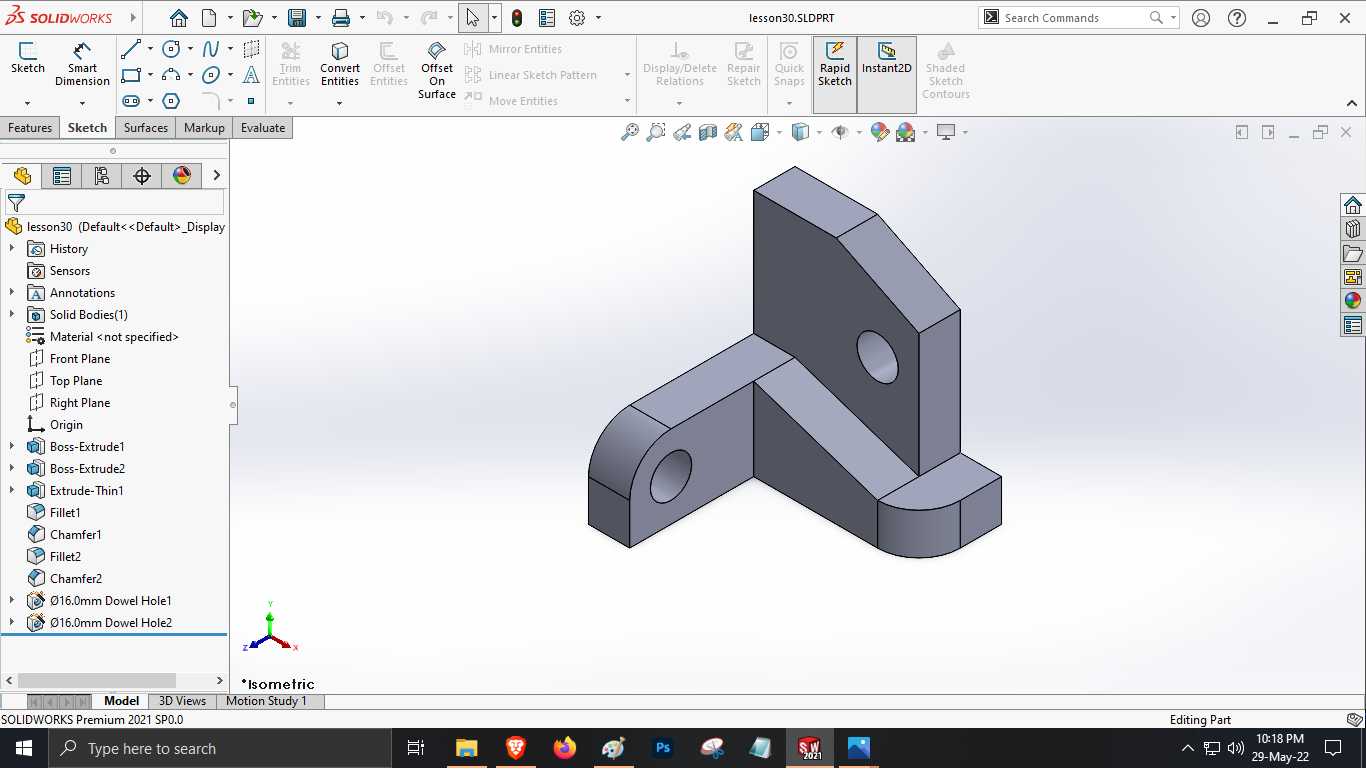The height and width of the screenshot is (780, 1366).
Task: Toggle the feature tree filter
Action: 16,203
